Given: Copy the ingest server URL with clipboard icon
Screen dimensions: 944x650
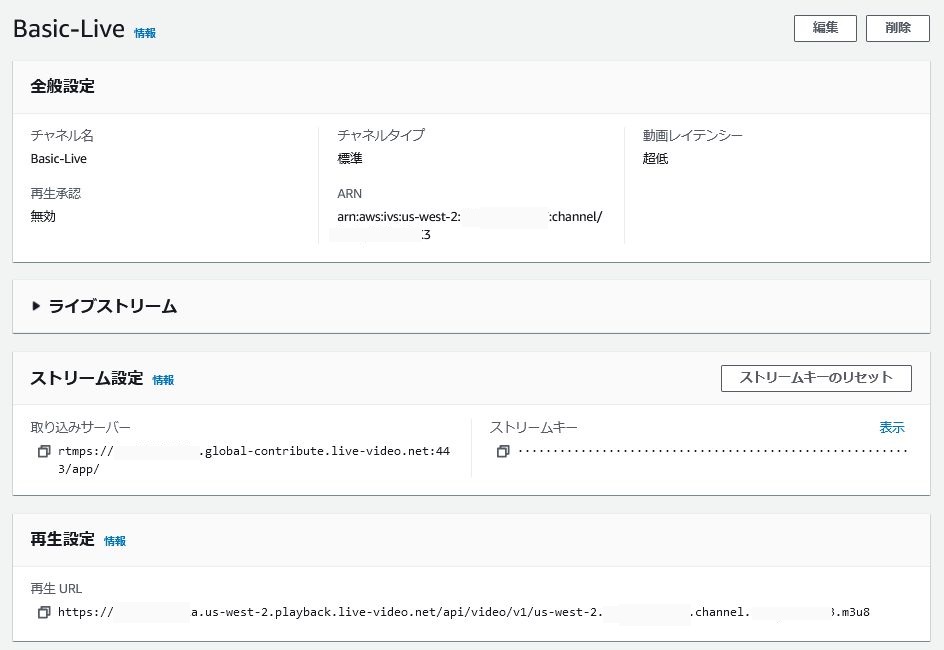Looking at the screenshot, I should pos(42,451).
